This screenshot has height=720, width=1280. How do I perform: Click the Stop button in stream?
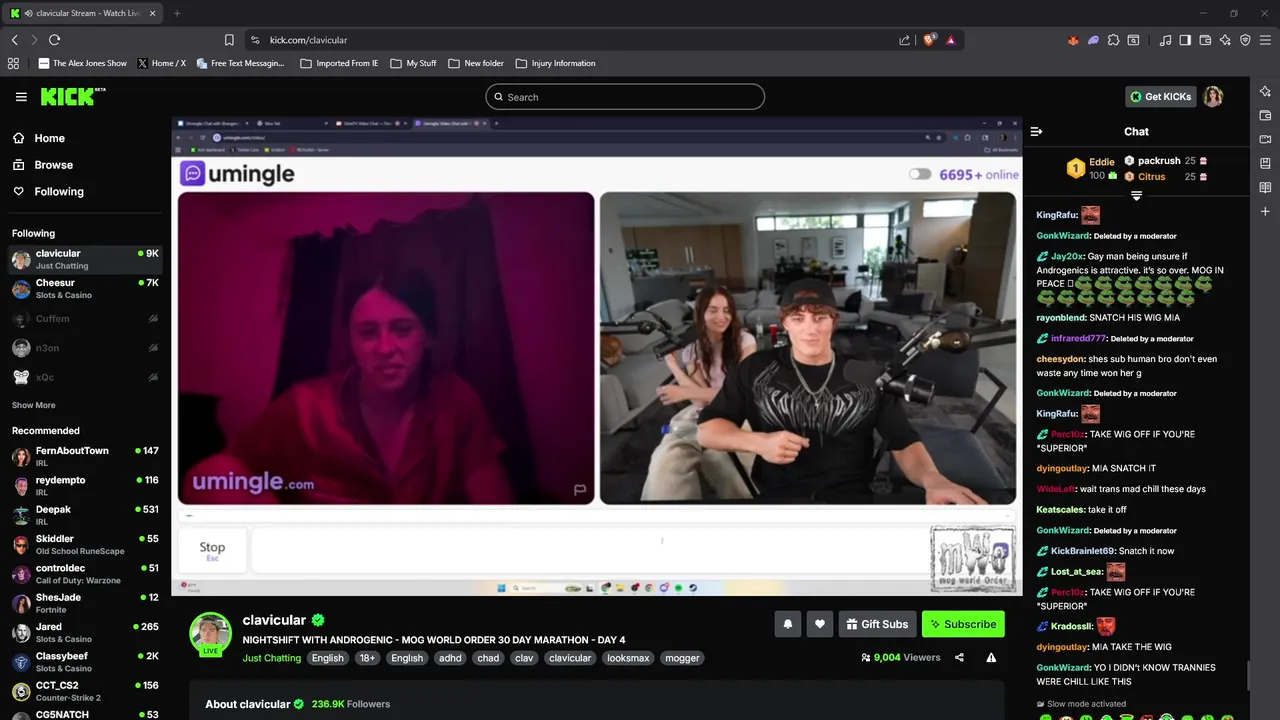coord(212,549)
